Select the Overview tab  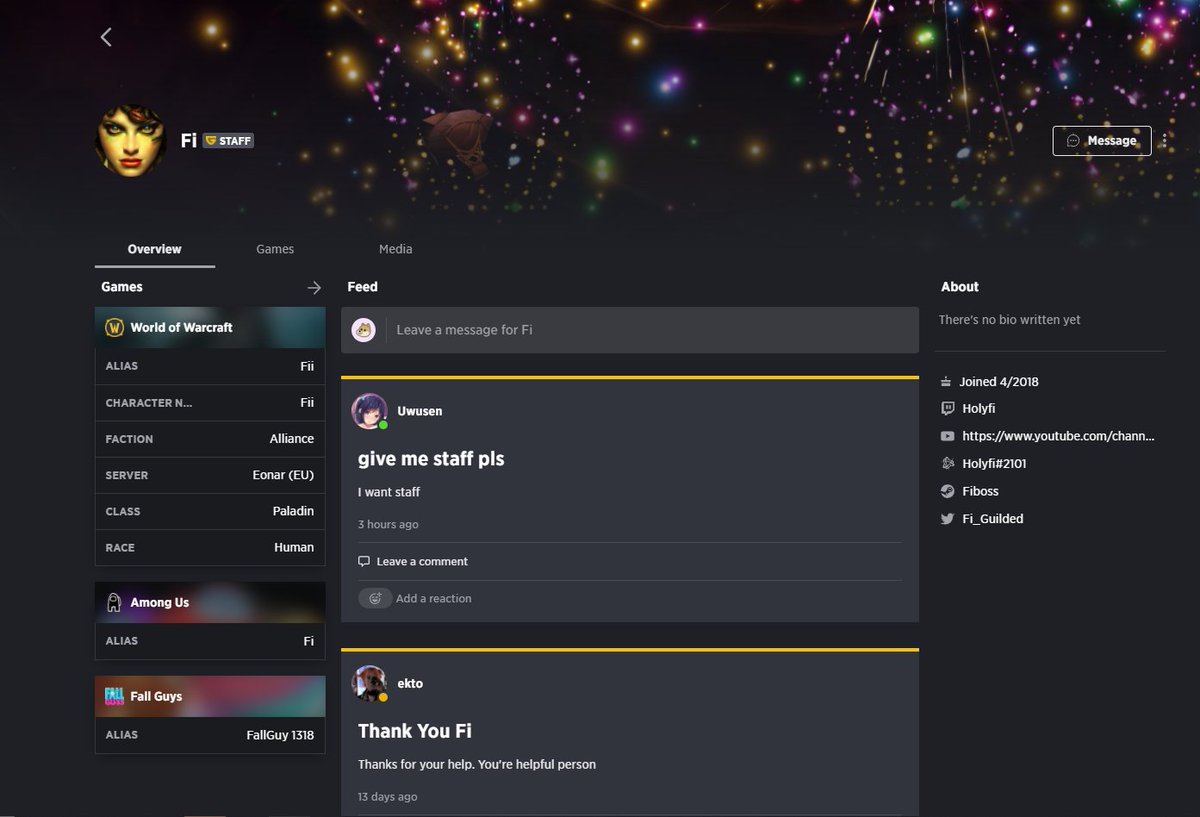click(155, 249)
